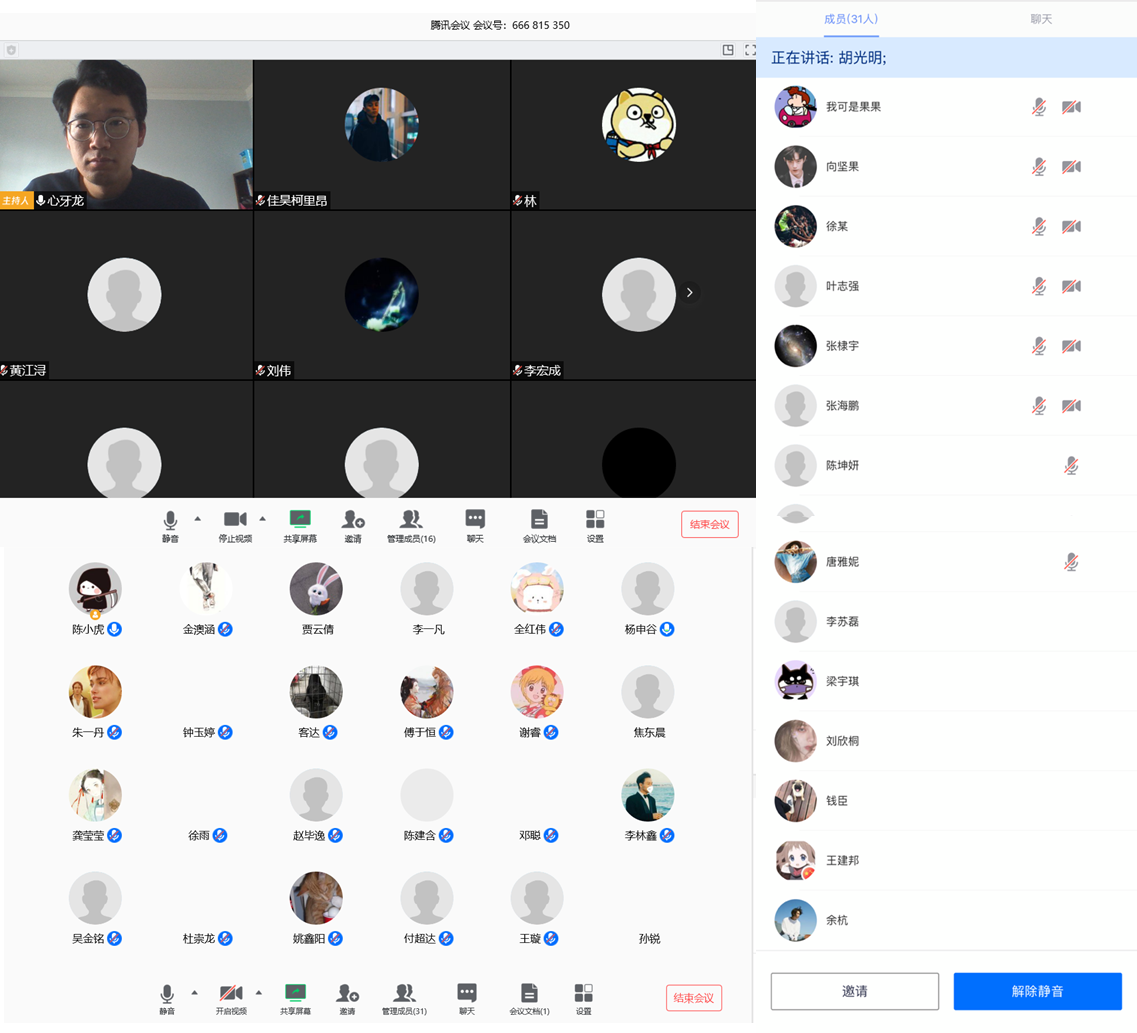This screenshot has height=1033, width=1137.
Task: Click the 停止视频 camera icon
Action: click(235, 519)
